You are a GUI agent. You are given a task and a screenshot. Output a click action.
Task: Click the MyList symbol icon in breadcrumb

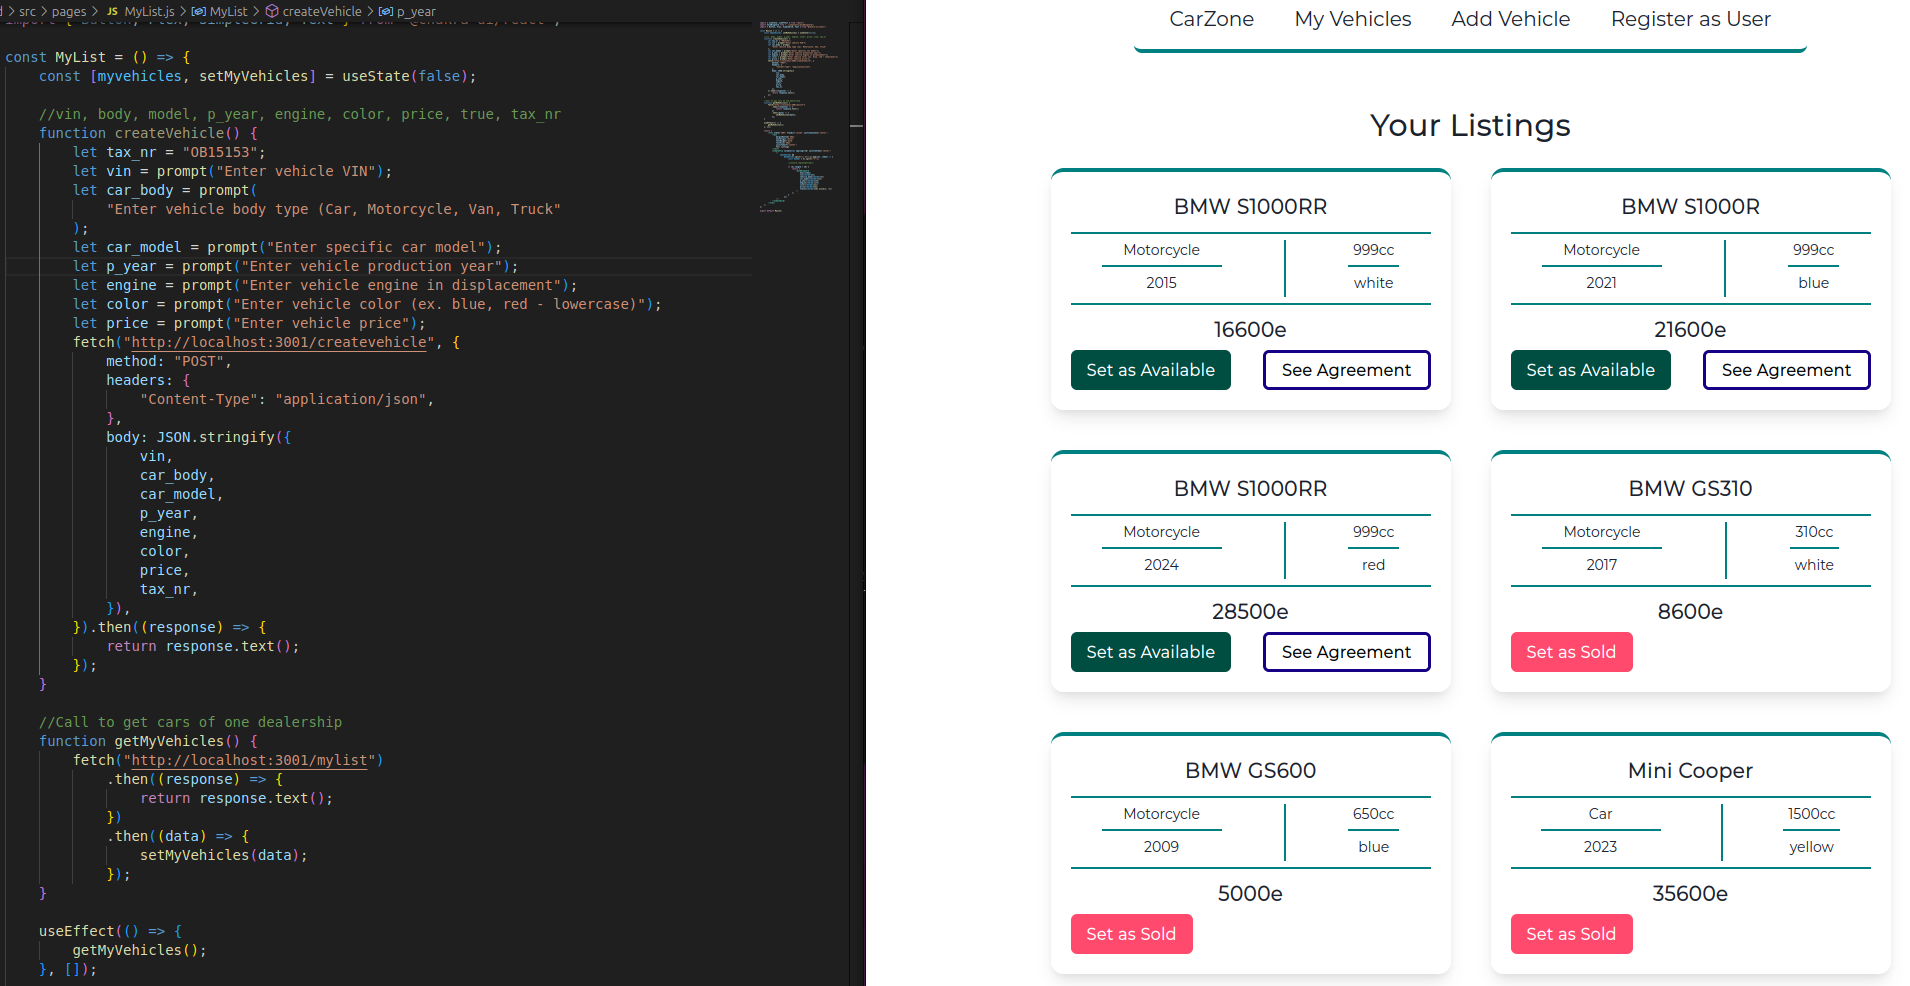pos(199,12)
